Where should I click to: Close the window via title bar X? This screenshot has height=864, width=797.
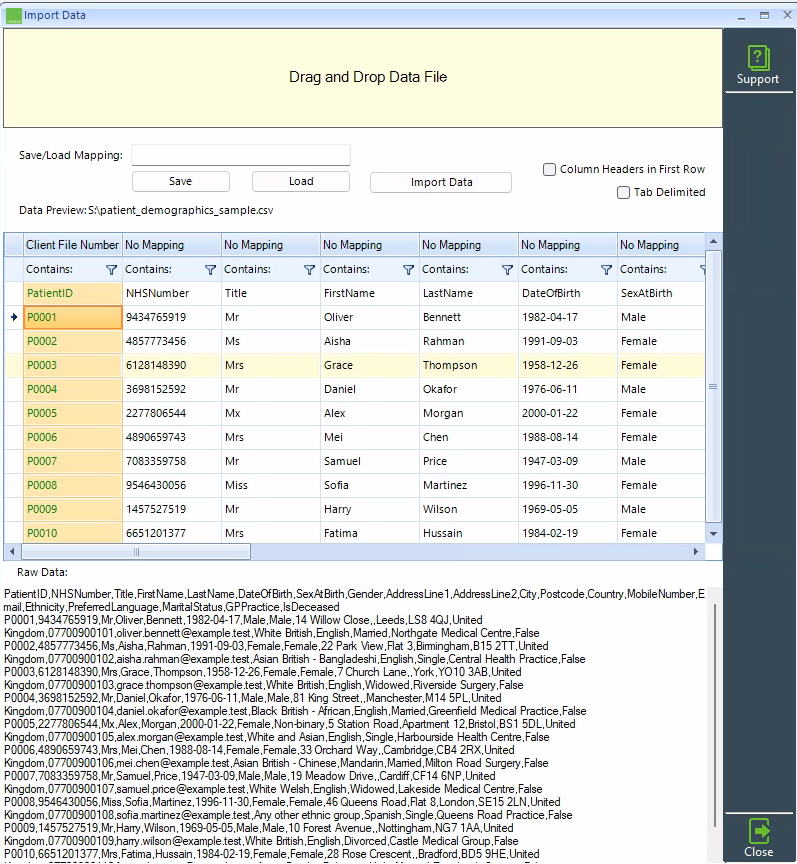click(x=788, y=15)
